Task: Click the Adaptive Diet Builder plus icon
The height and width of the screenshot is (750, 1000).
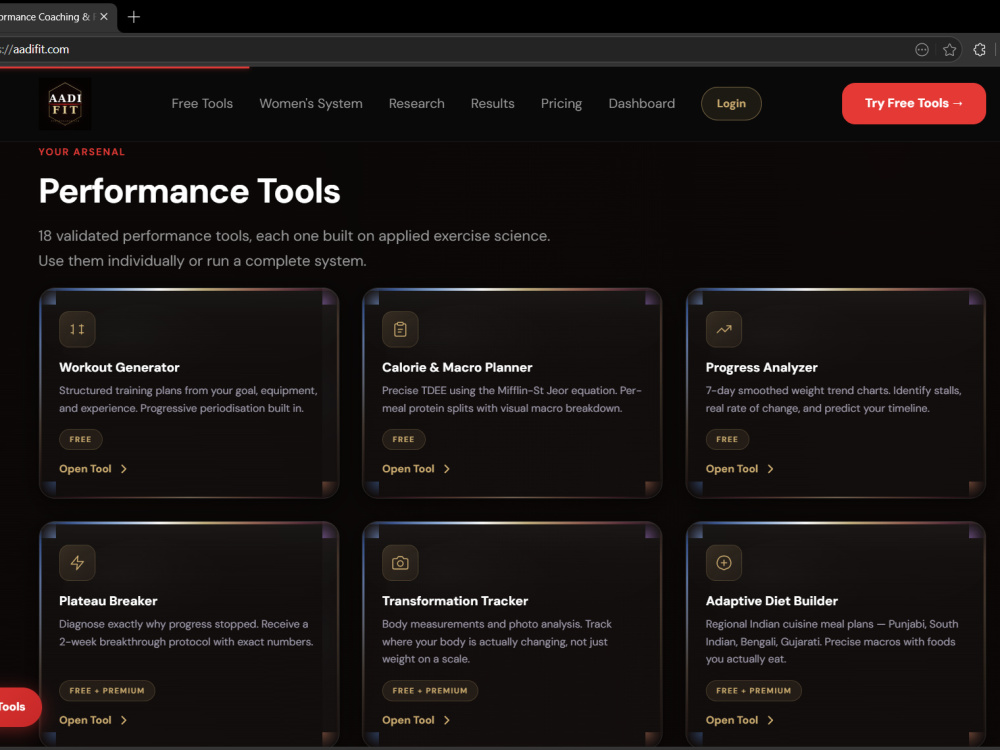Action: click(724, 562)
